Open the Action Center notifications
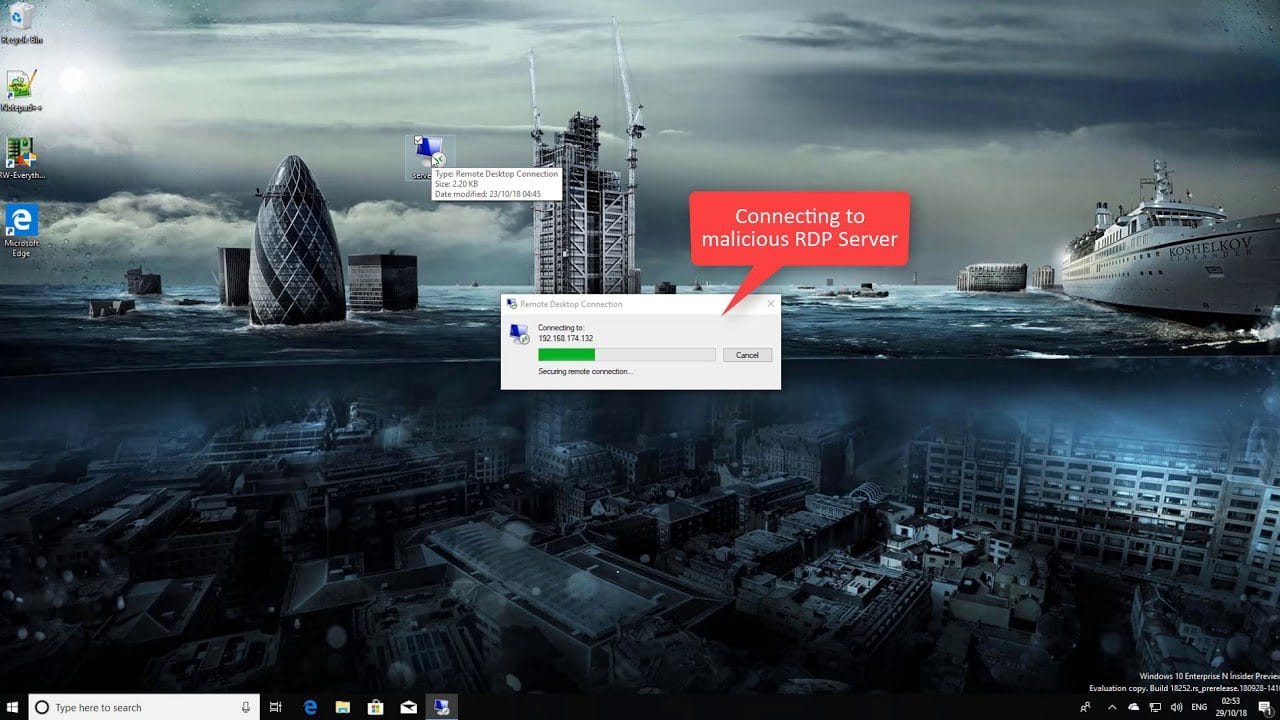 (x=1264, y=707)
